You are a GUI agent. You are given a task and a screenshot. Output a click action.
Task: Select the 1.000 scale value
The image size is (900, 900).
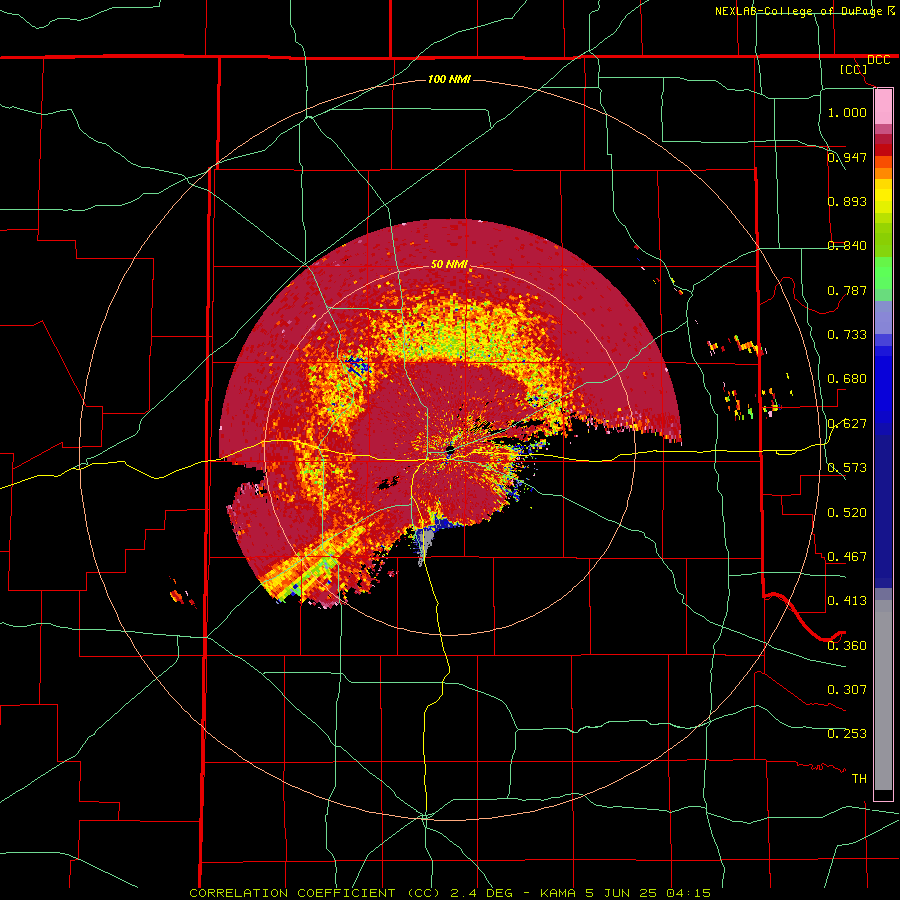click(x=847, y=112)
